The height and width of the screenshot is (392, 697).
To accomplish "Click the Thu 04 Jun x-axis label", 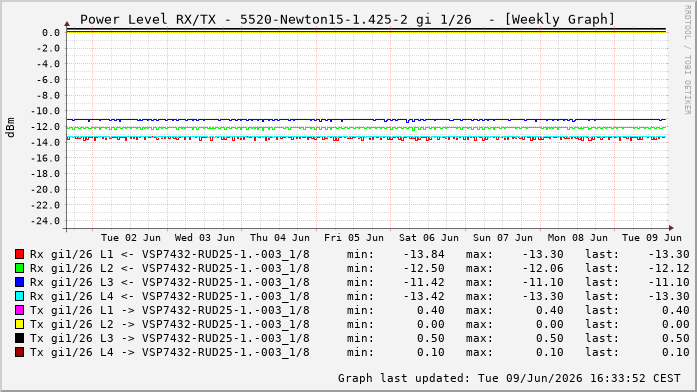I will click(x=280, y=238).
